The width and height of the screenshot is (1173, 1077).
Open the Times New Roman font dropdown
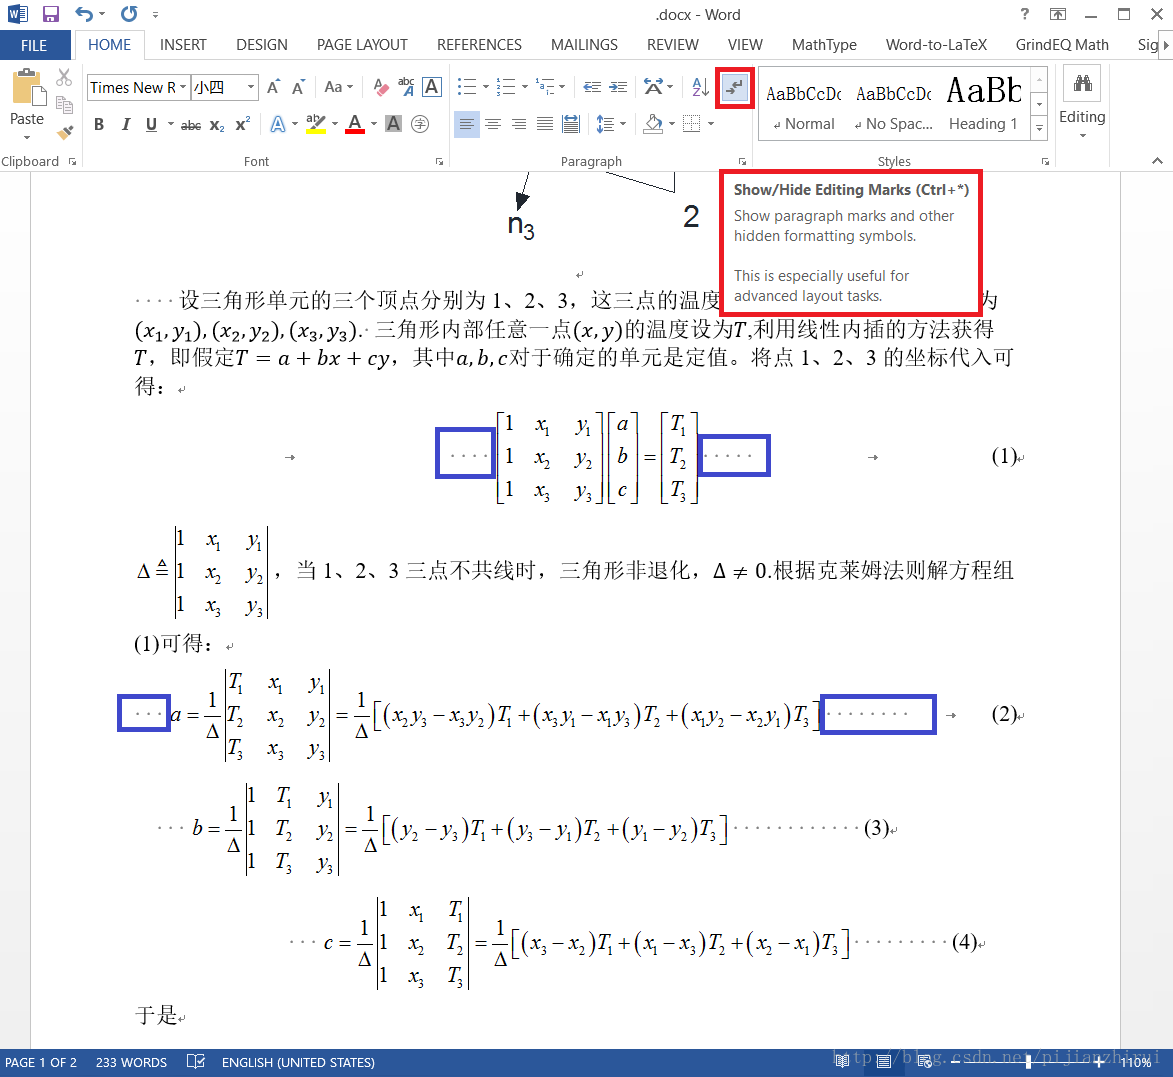(x=183, y=88)
